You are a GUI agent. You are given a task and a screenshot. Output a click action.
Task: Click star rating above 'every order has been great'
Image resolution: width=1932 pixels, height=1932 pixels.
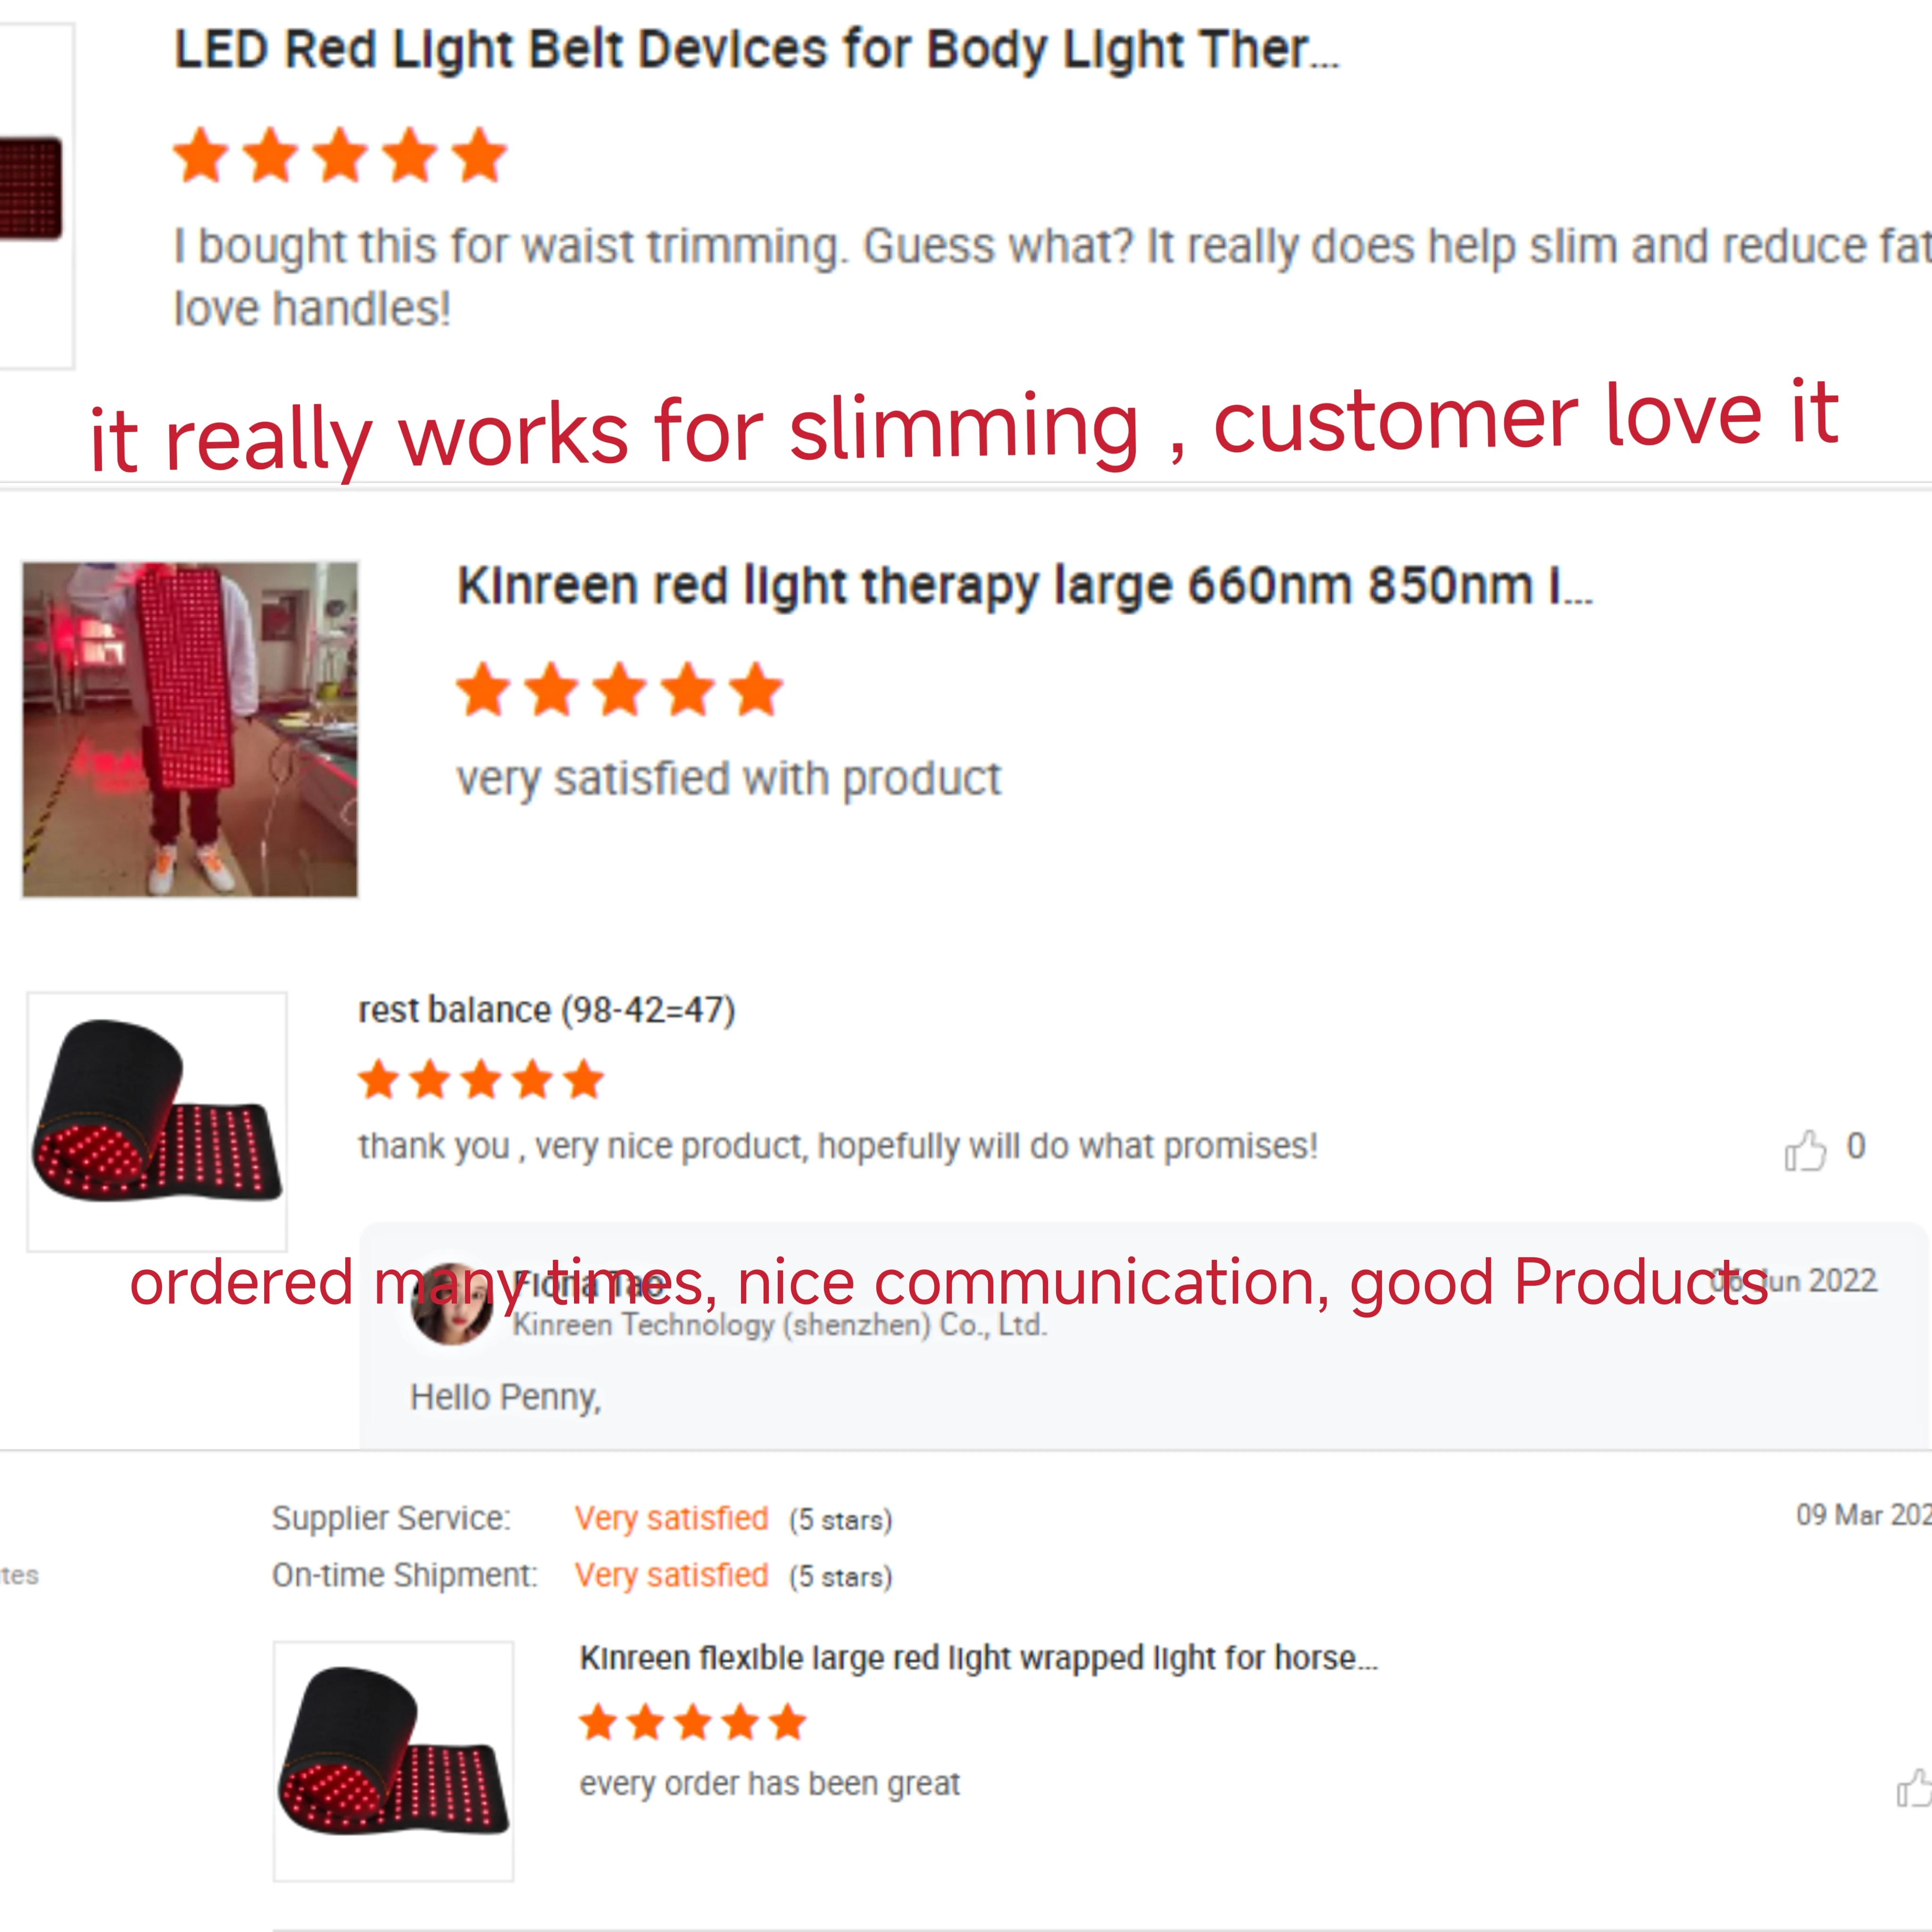(x=692, y=1722)
